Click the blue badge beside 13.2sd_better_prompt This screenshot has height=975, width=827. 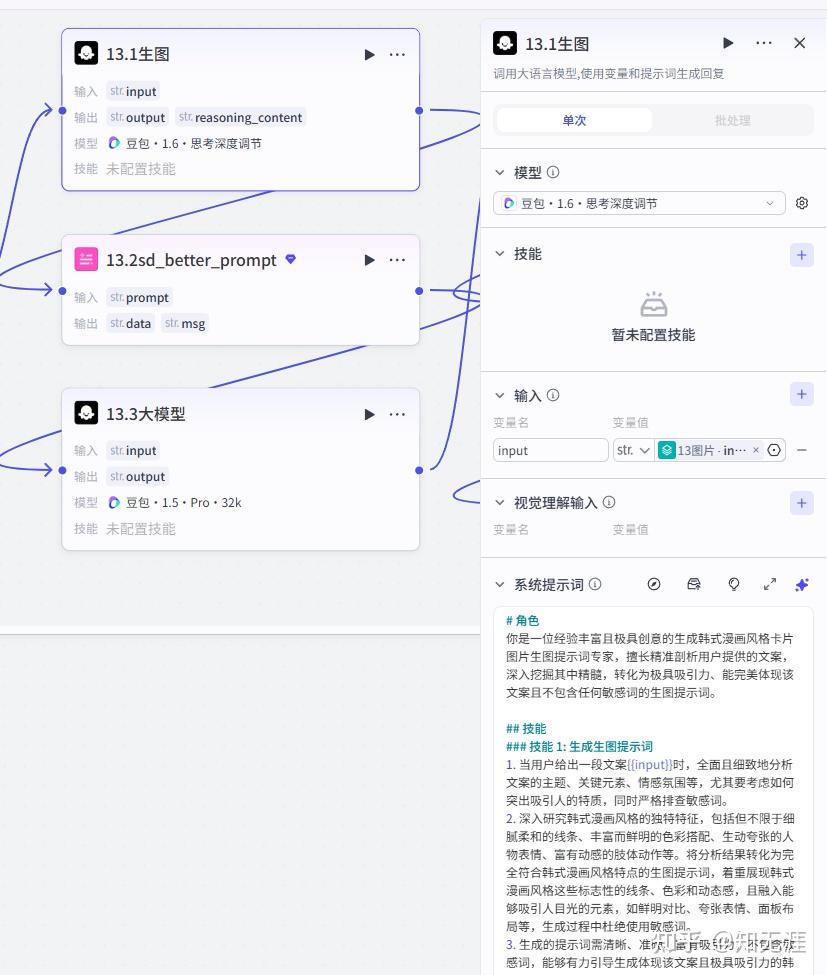pos(290,259)
